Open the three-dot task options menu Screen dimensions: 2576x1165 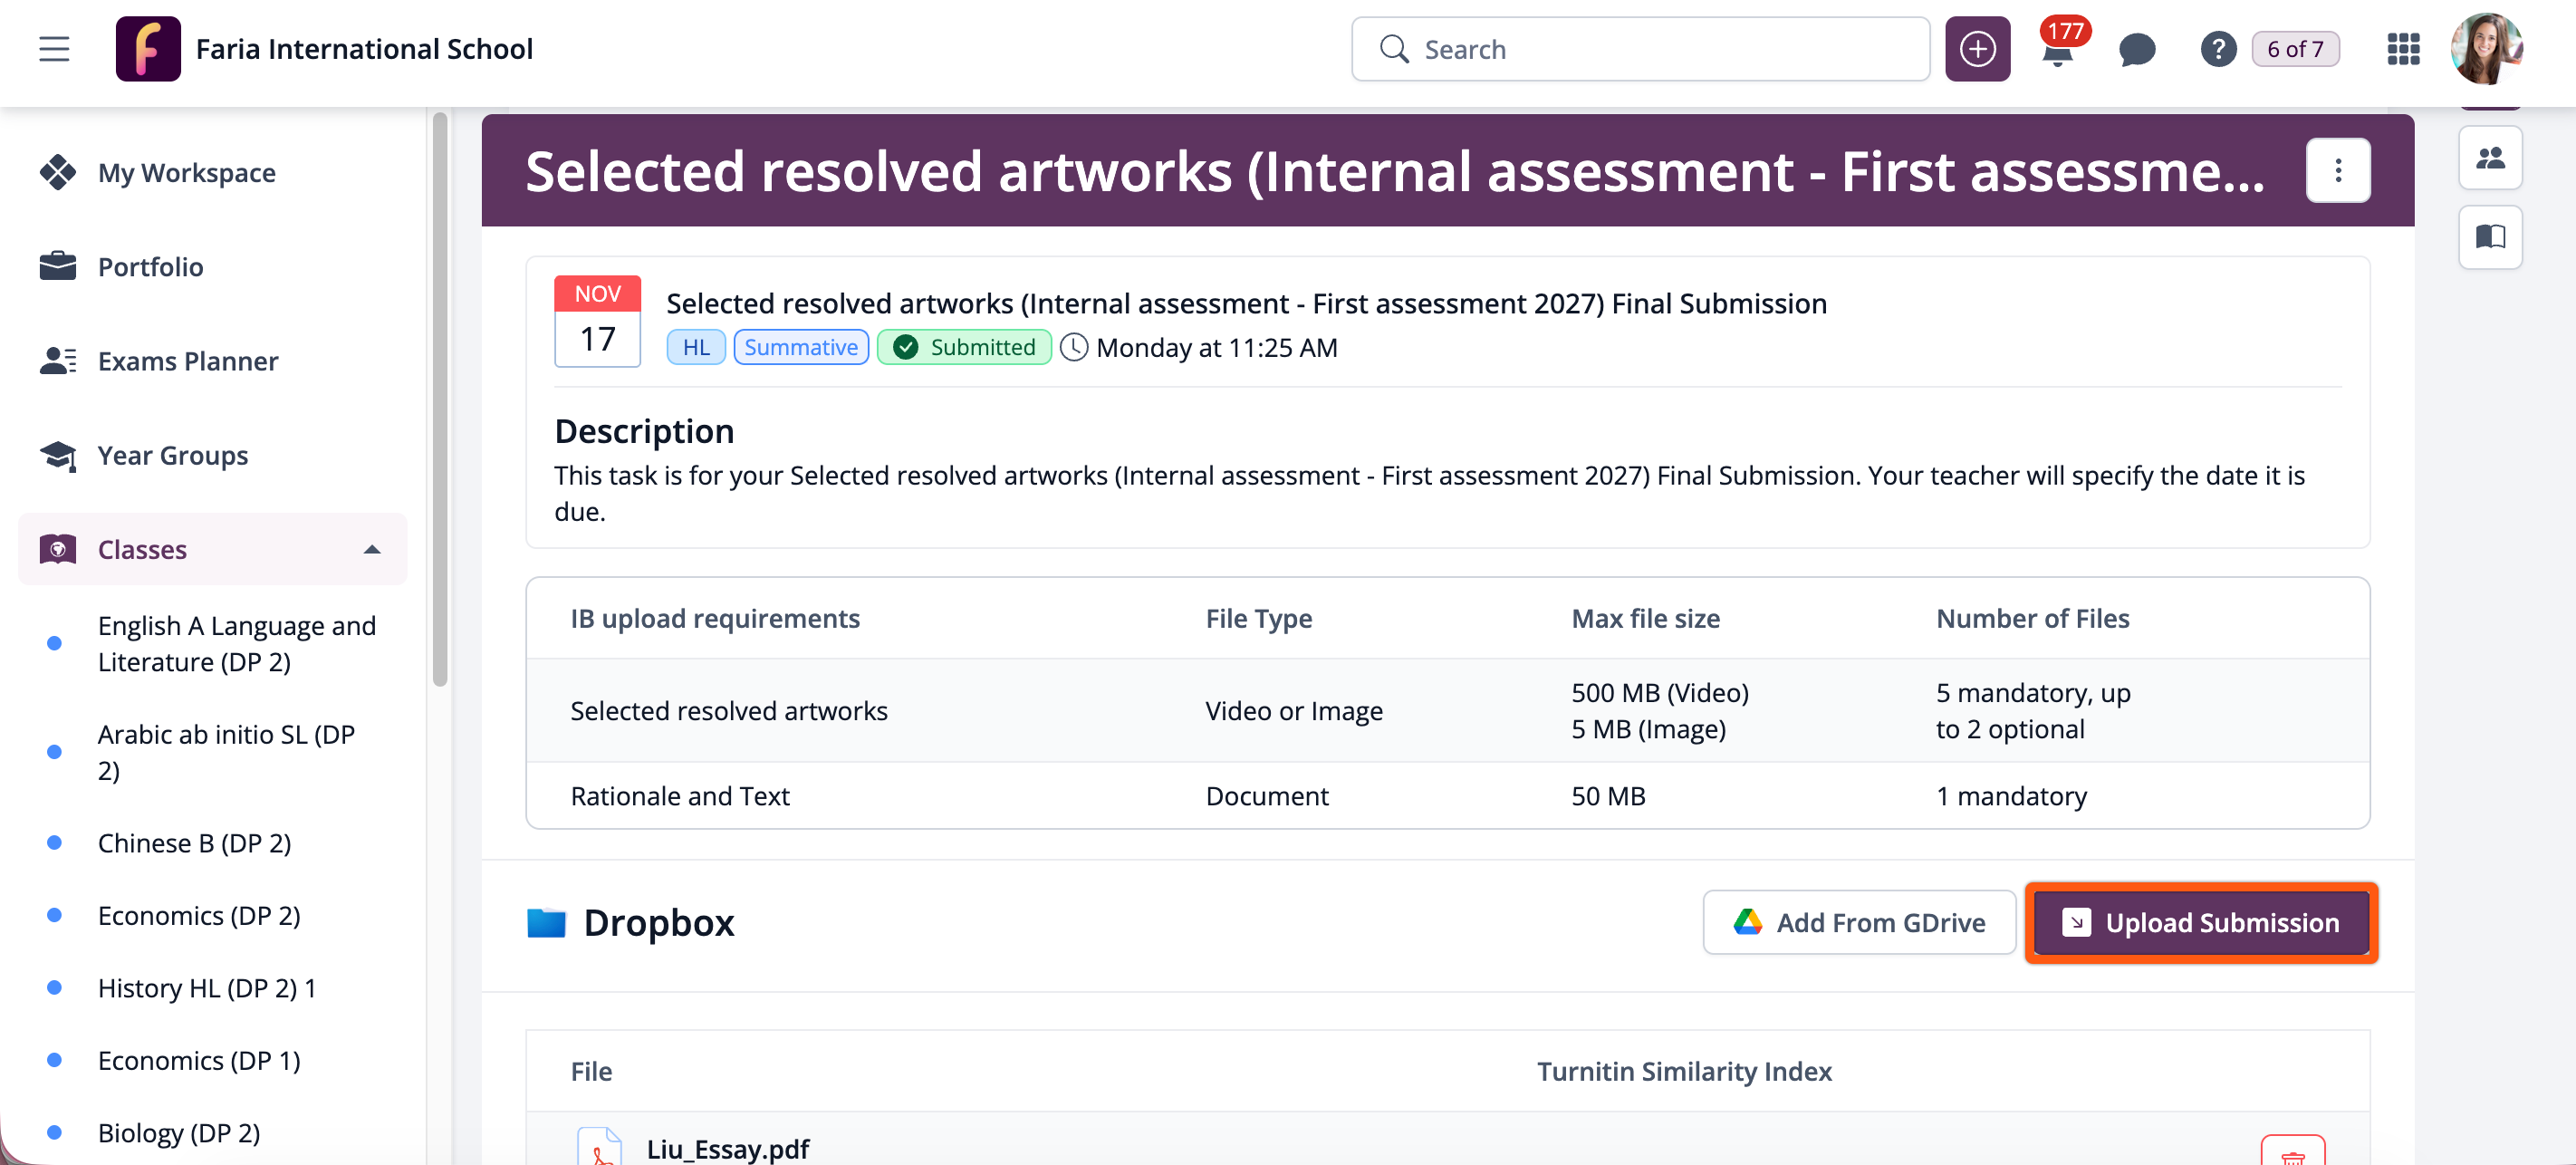(x=2337, y=171)
